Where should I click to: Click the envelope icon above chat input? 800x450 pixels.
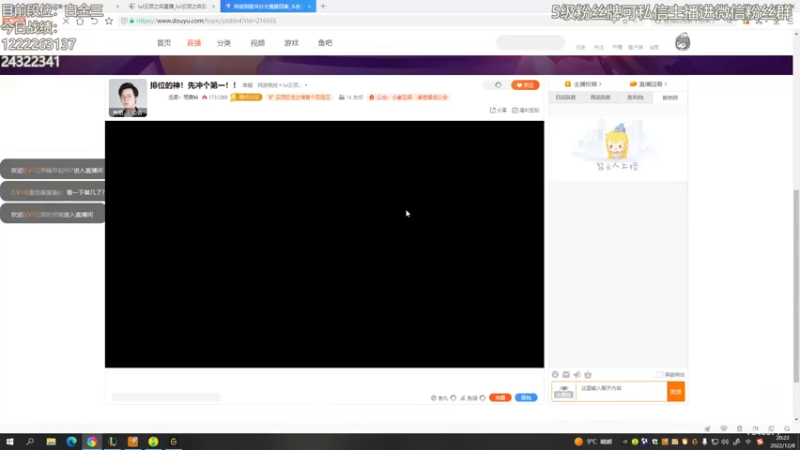[x=566, y=374]
